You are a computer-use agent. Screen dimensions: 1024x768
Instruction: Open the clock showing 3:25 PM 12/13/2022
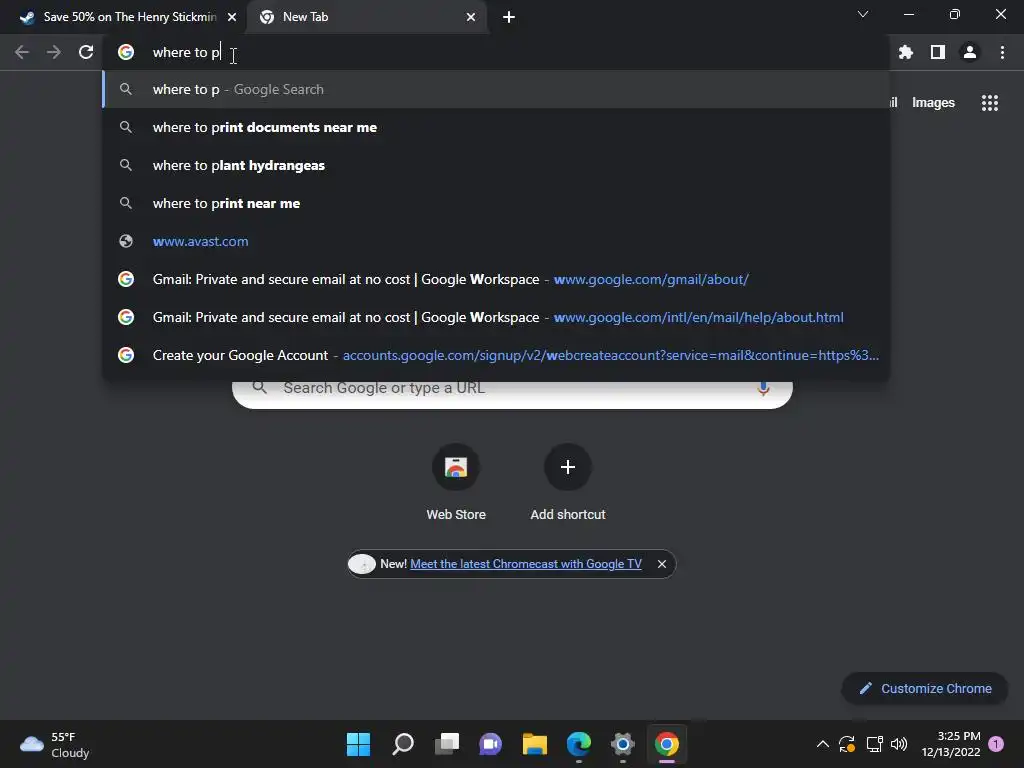(951, 744)
